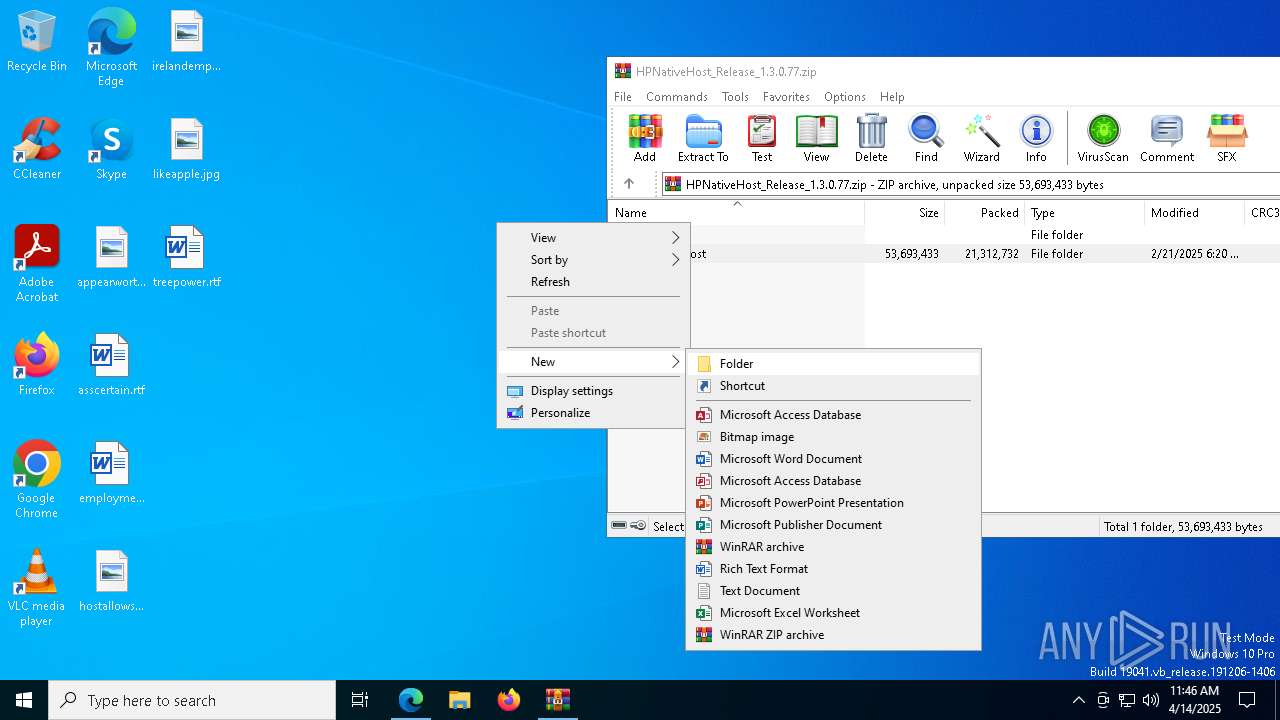The height and width of the screenshot is (720, 1280).
Task: Select the CCleaner desktop shortcut
Action: (37, 150)
